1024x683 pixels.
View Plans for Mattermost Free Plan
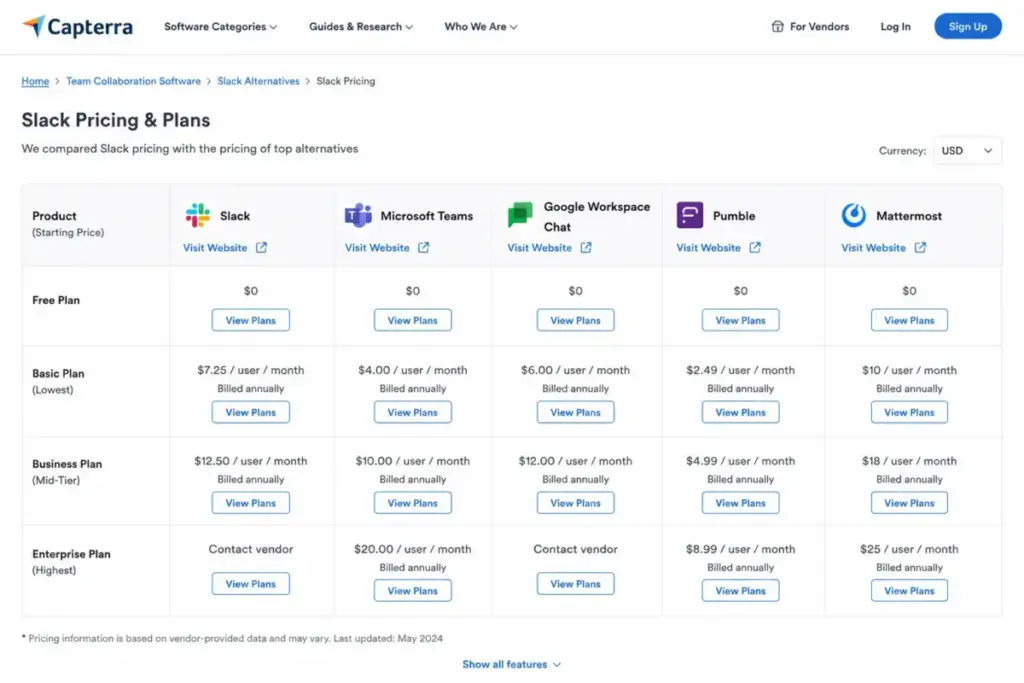(x=909, y=320)
